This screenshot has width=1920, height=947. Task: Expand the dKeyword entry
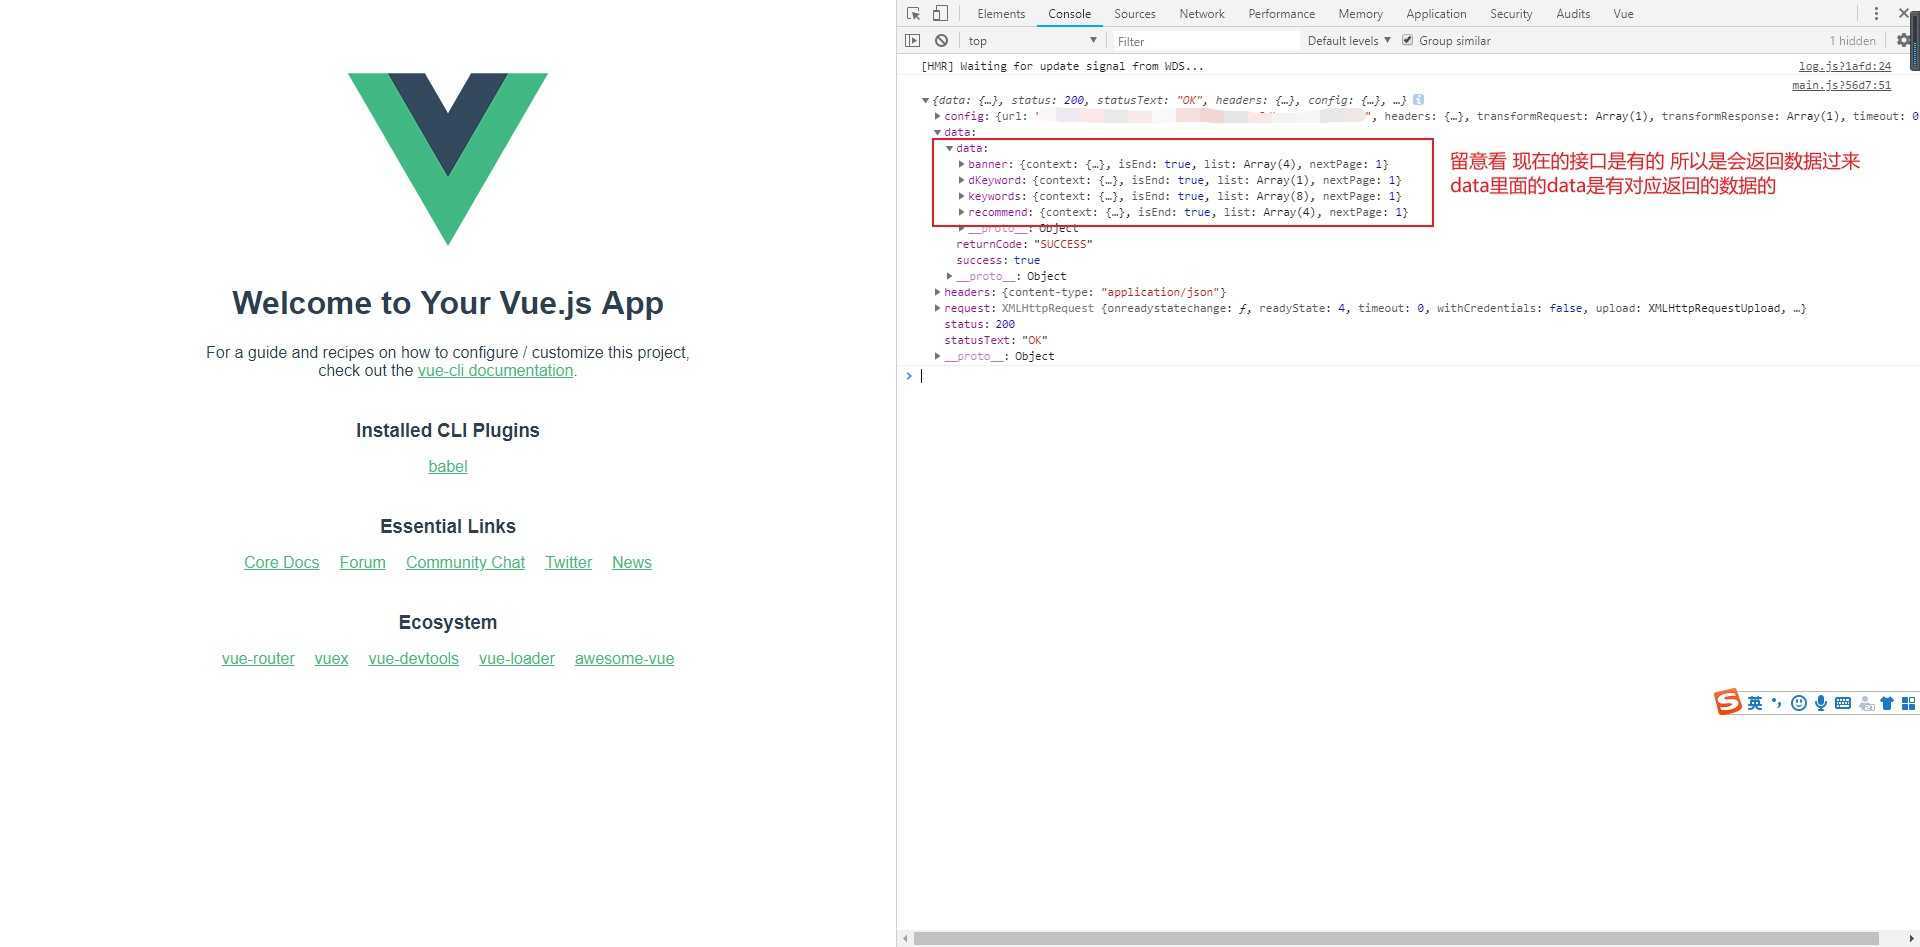[x=961, y=180]
